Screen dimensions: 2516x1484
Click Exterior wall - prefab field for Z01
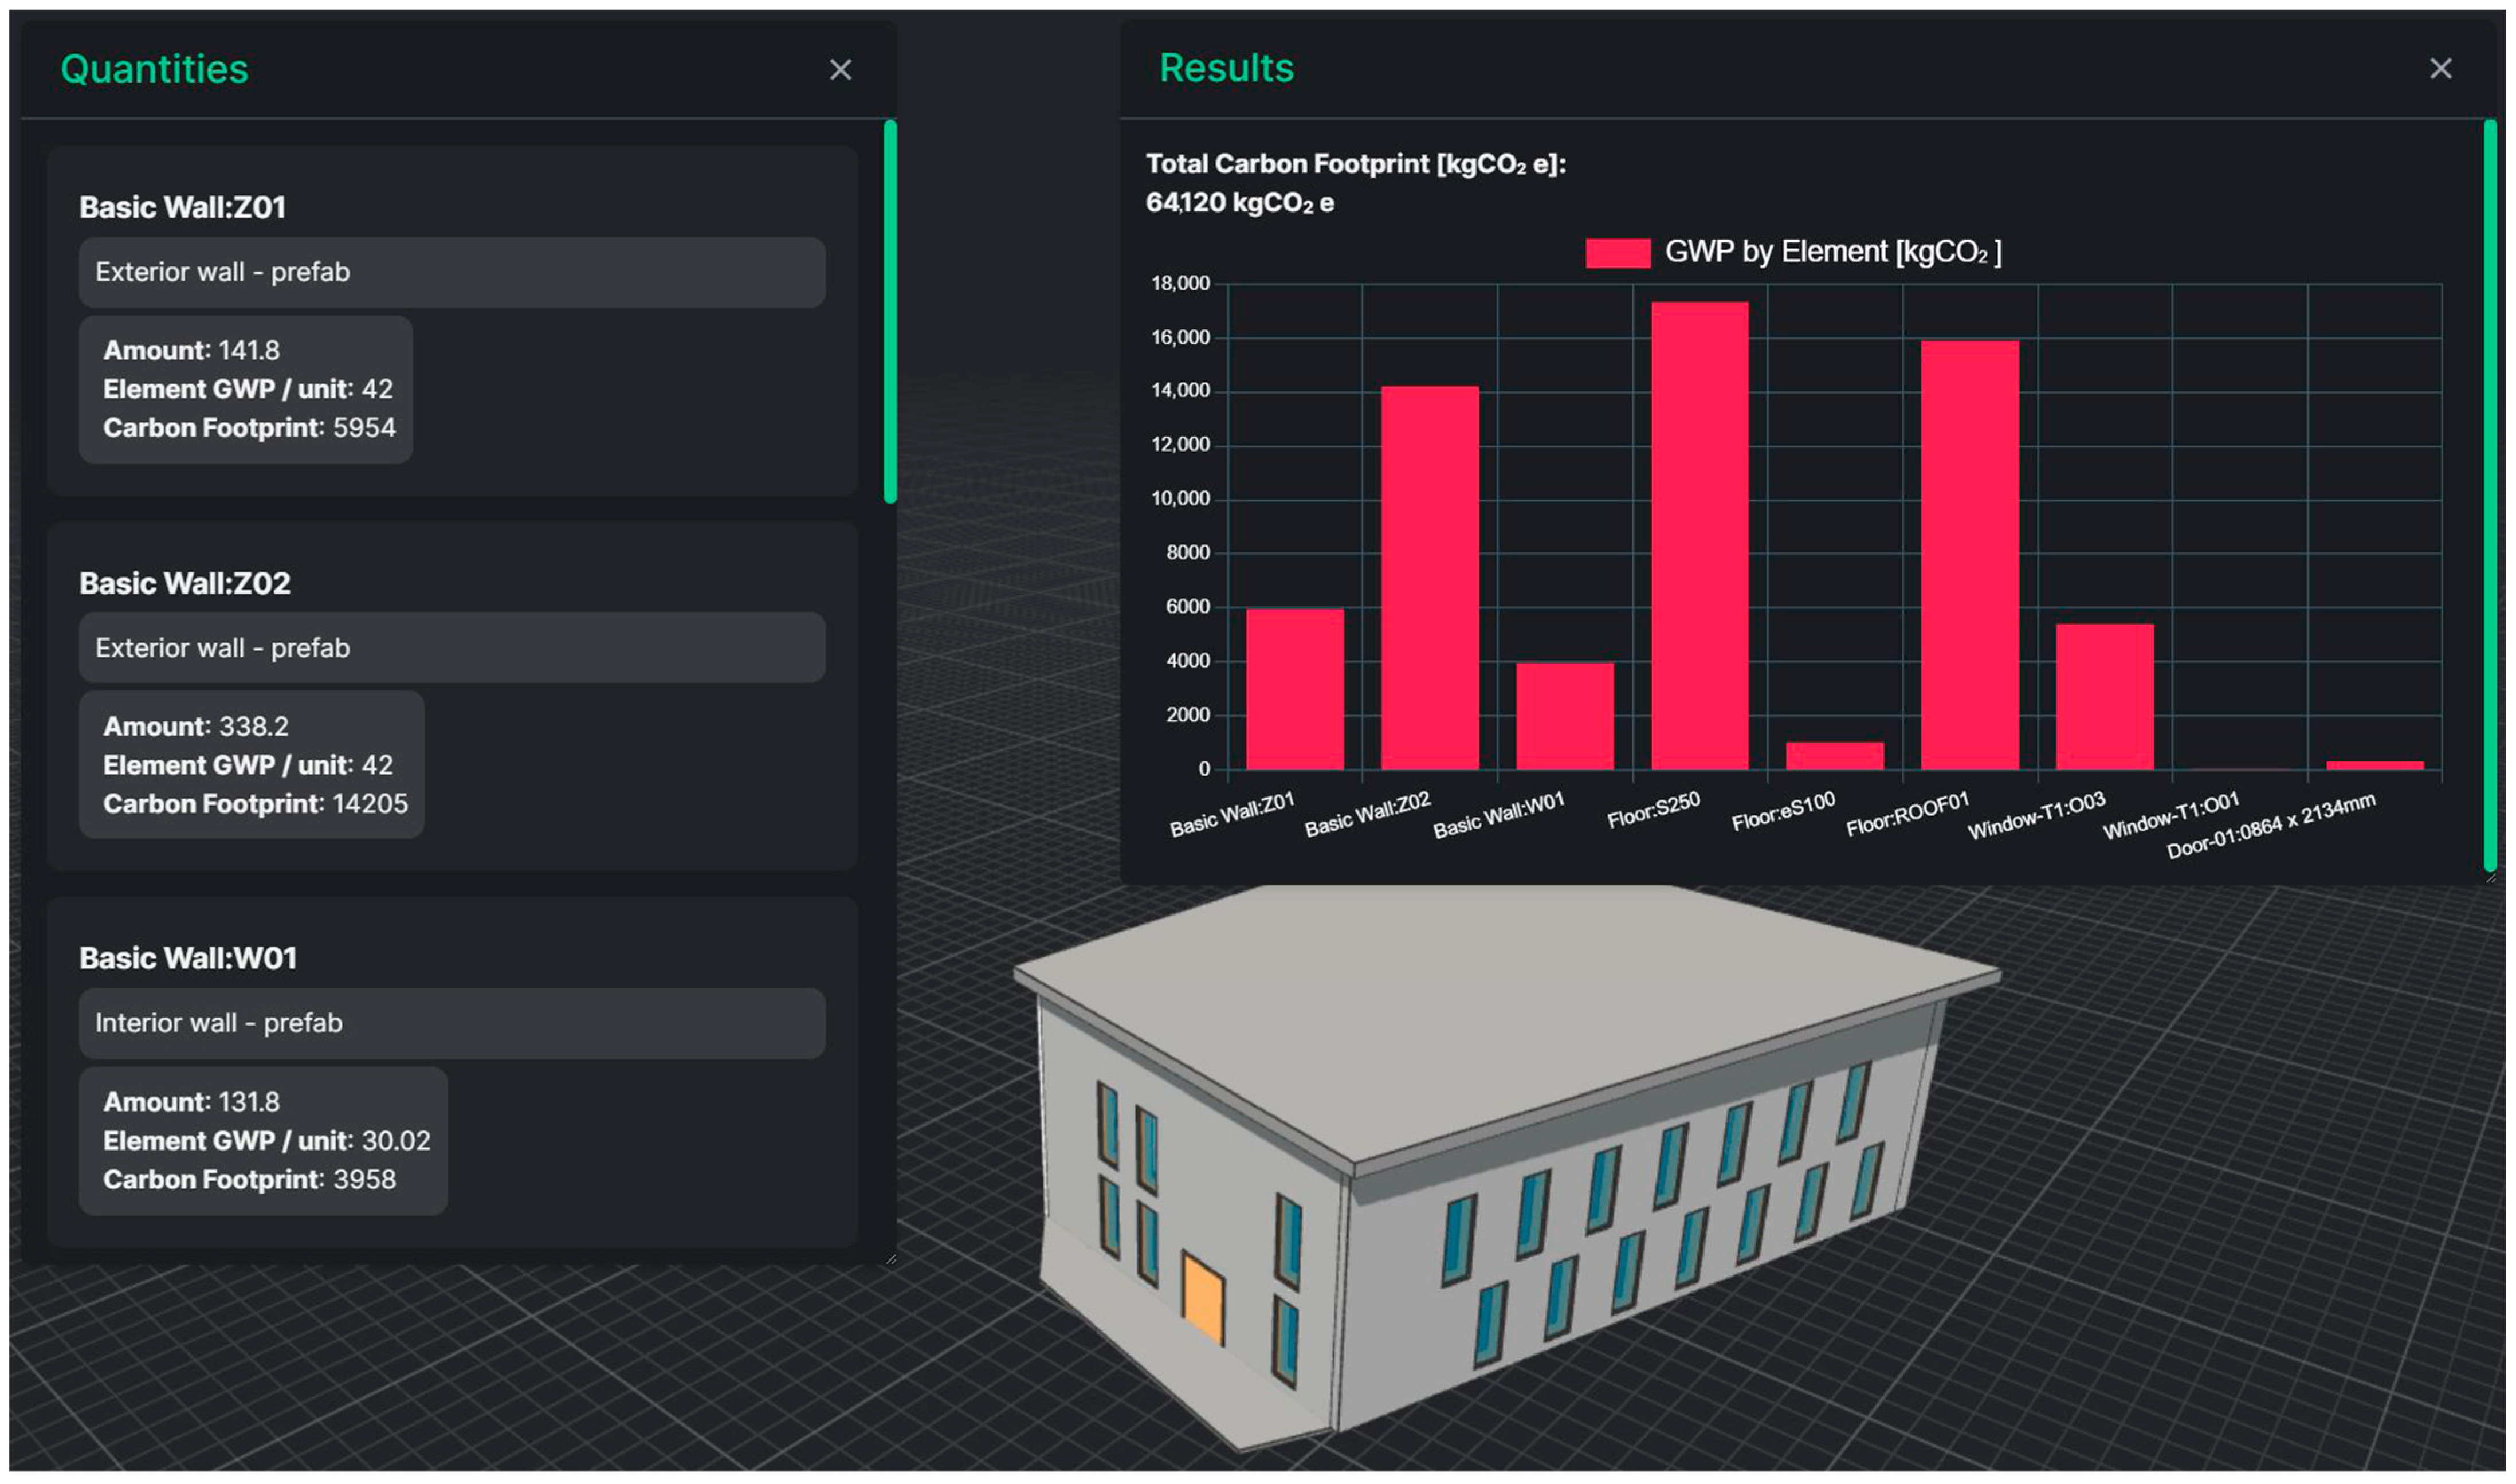click(x=452, y=272)
